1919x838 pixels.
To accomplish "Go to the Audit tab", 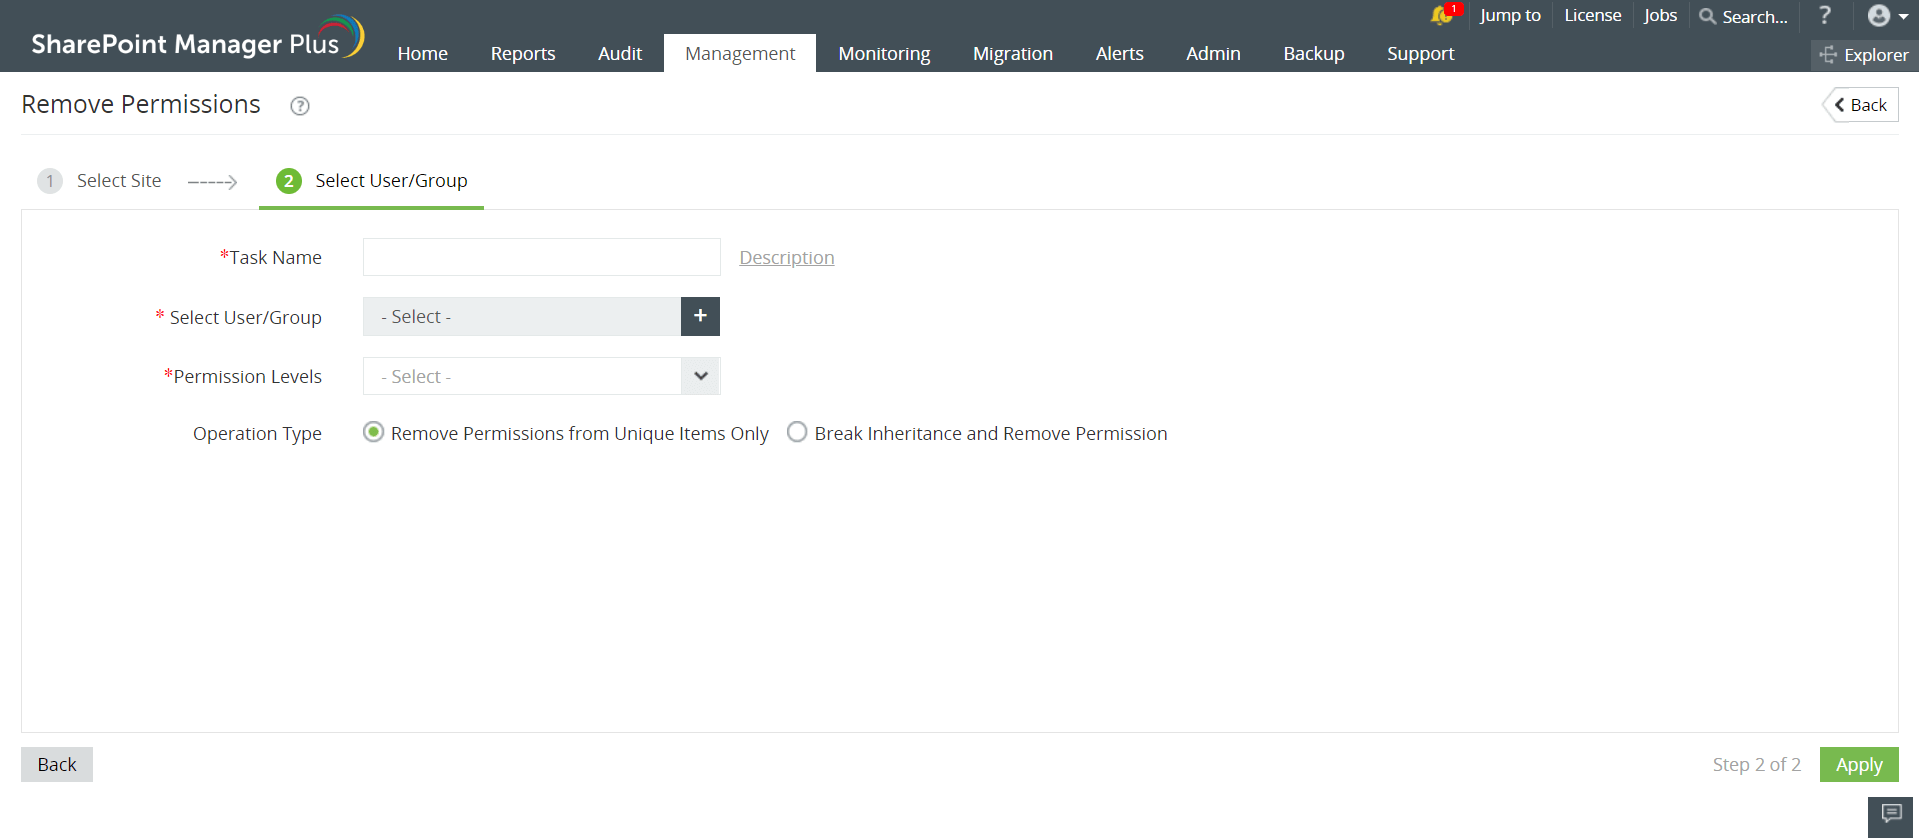I will pos(620,53).
